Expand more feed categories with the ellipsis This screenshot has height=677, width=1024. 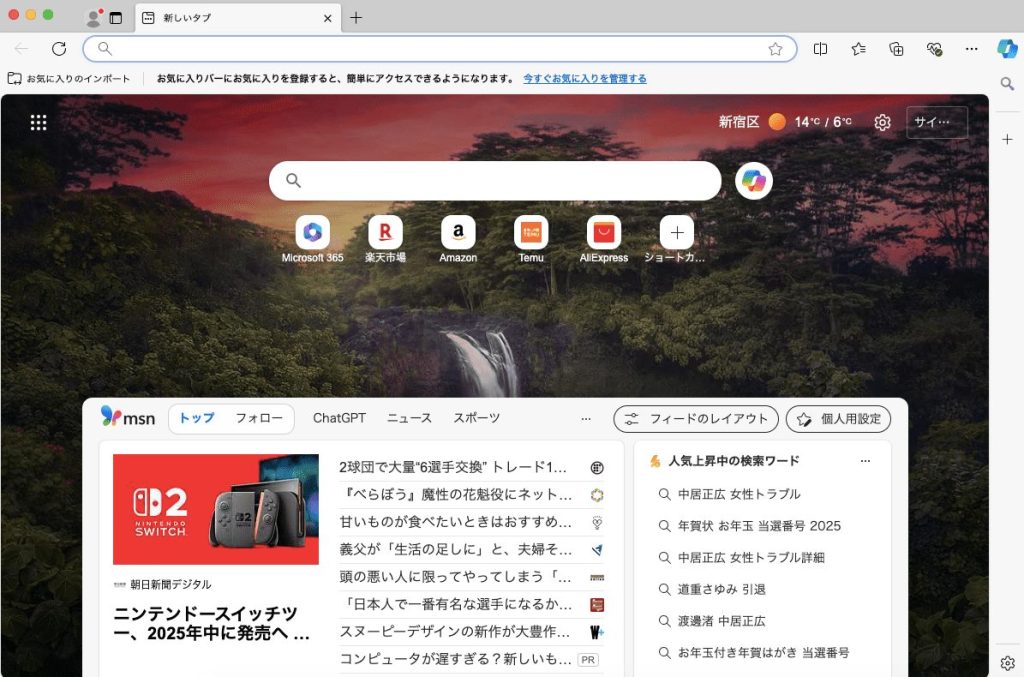click(586, 419)
